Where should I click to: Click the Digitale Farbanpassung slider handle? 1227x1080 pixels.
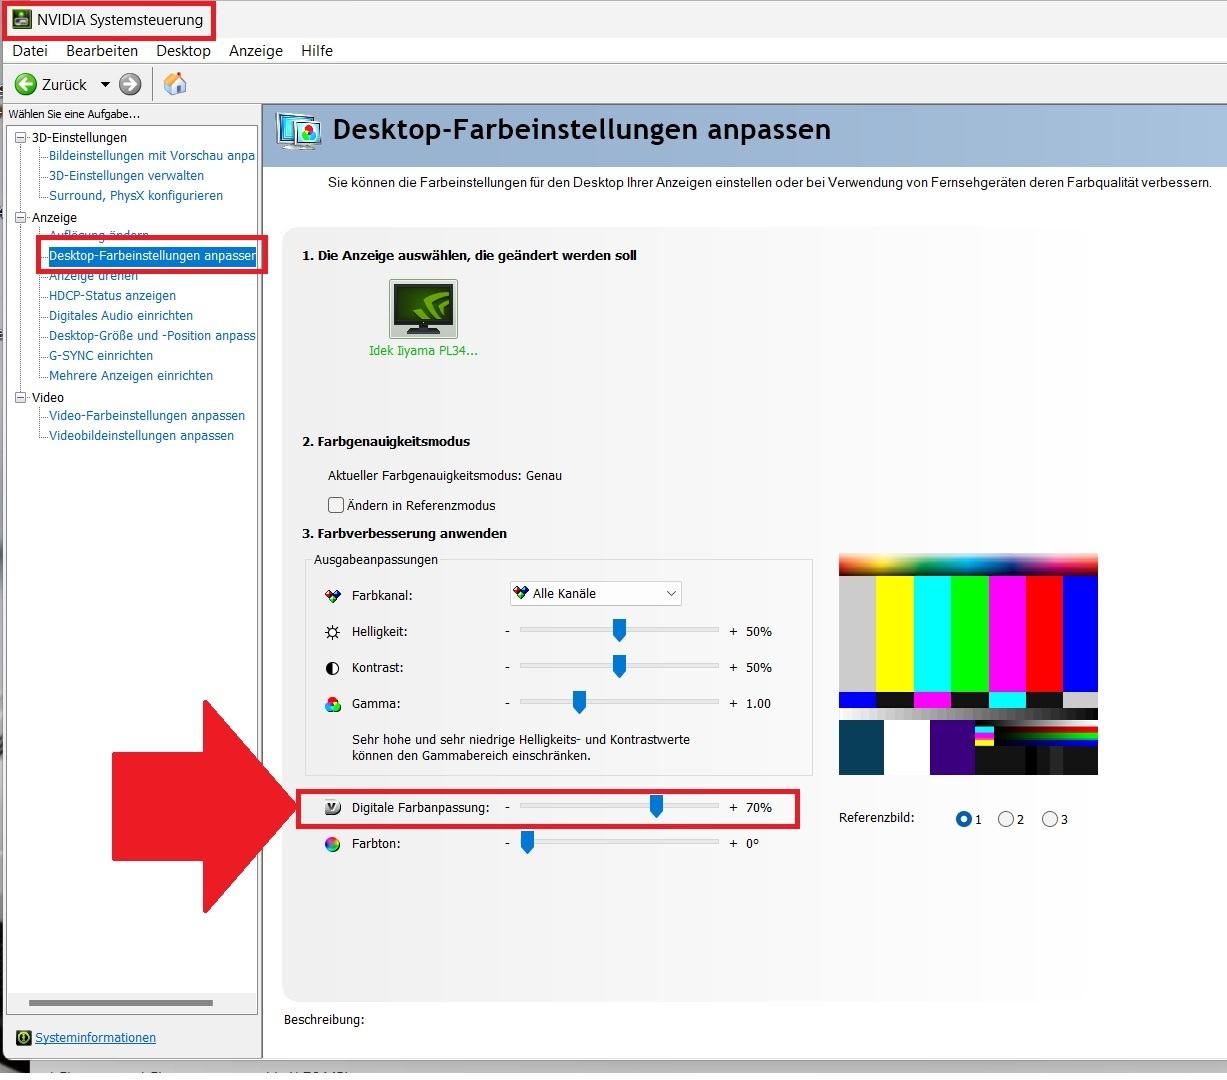[656, 806]
